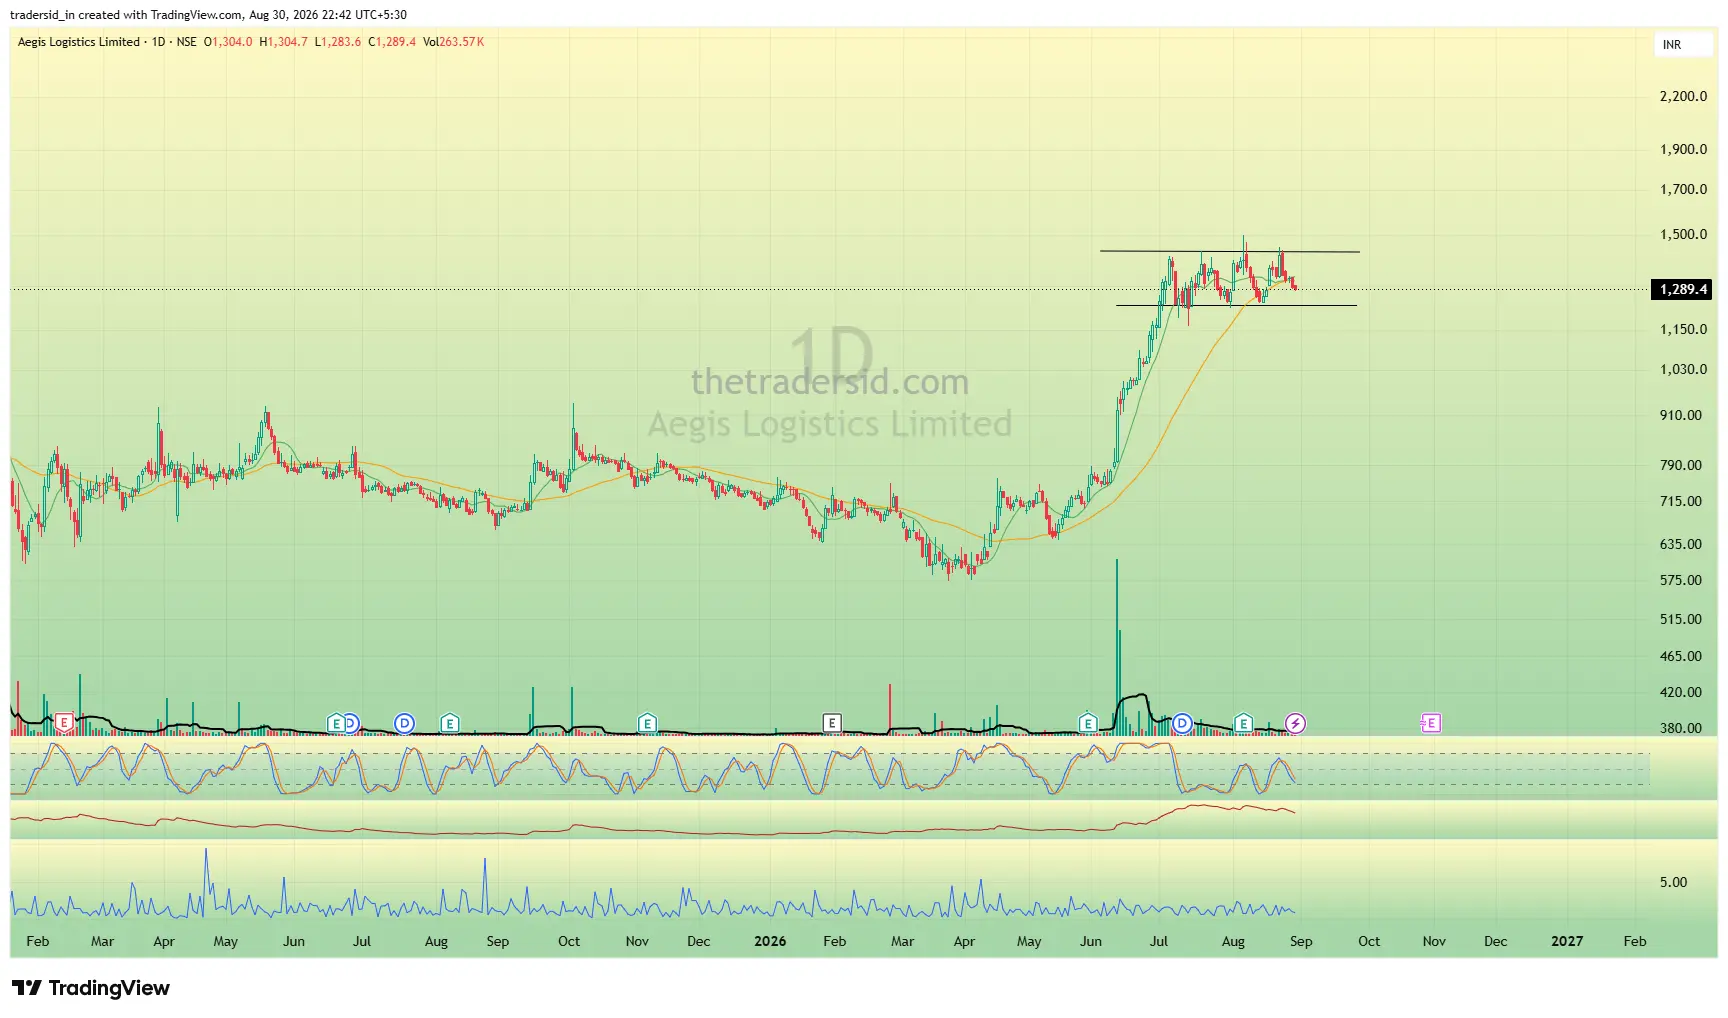The image size is (1728, 1018).
Task: Click the 1D interval in the legend
Action: (x=158, y=42)
